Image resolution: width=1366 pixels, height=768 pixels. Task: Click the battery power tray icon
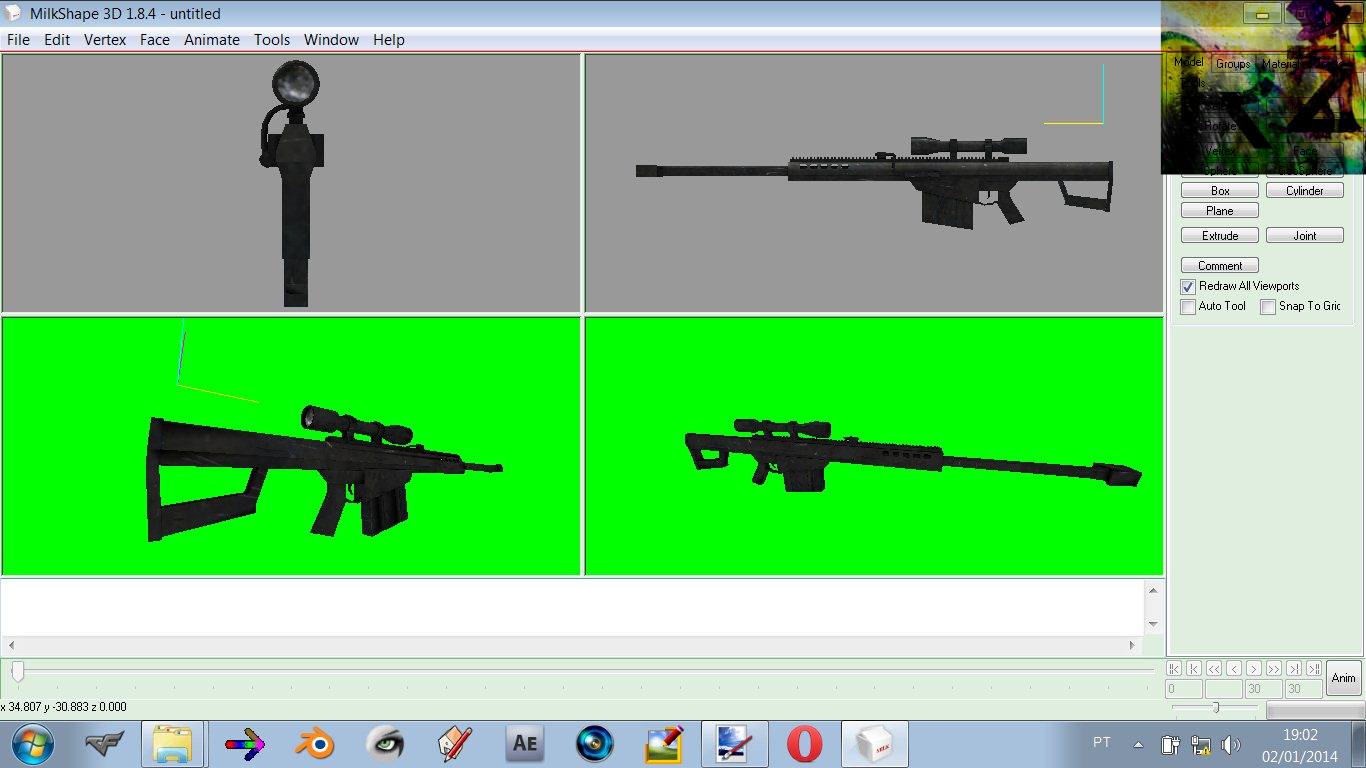pyautogui.click(x=1170, y=745)
